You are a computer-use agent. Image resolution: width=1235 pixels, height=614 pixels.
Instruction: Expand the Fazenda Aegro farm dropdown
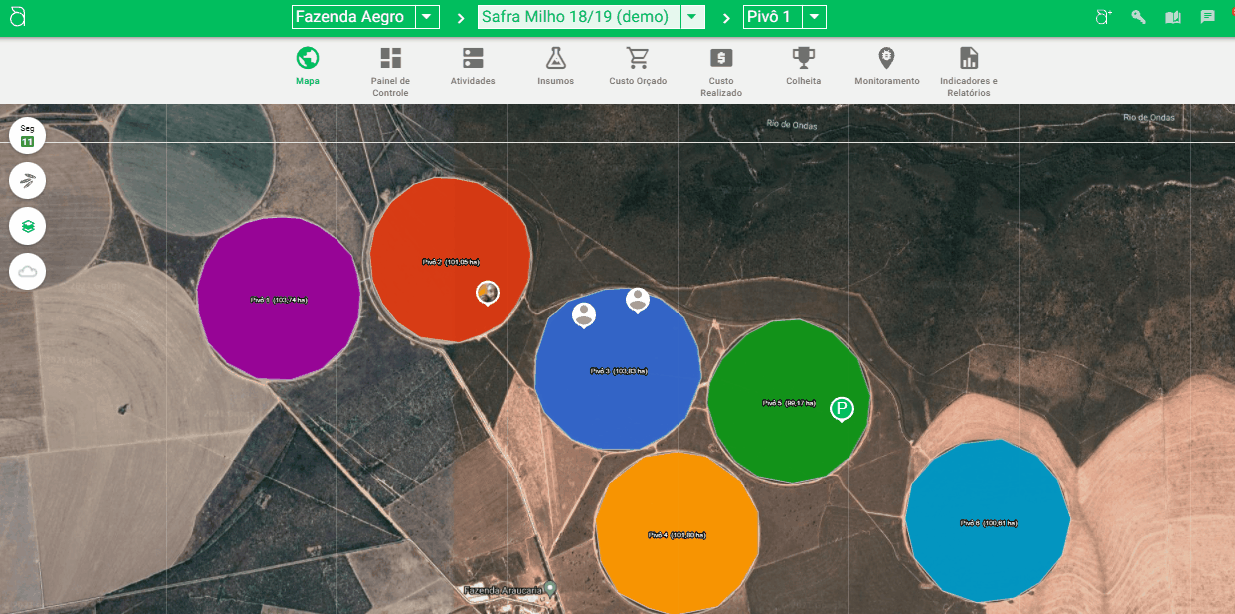point(427,17)
